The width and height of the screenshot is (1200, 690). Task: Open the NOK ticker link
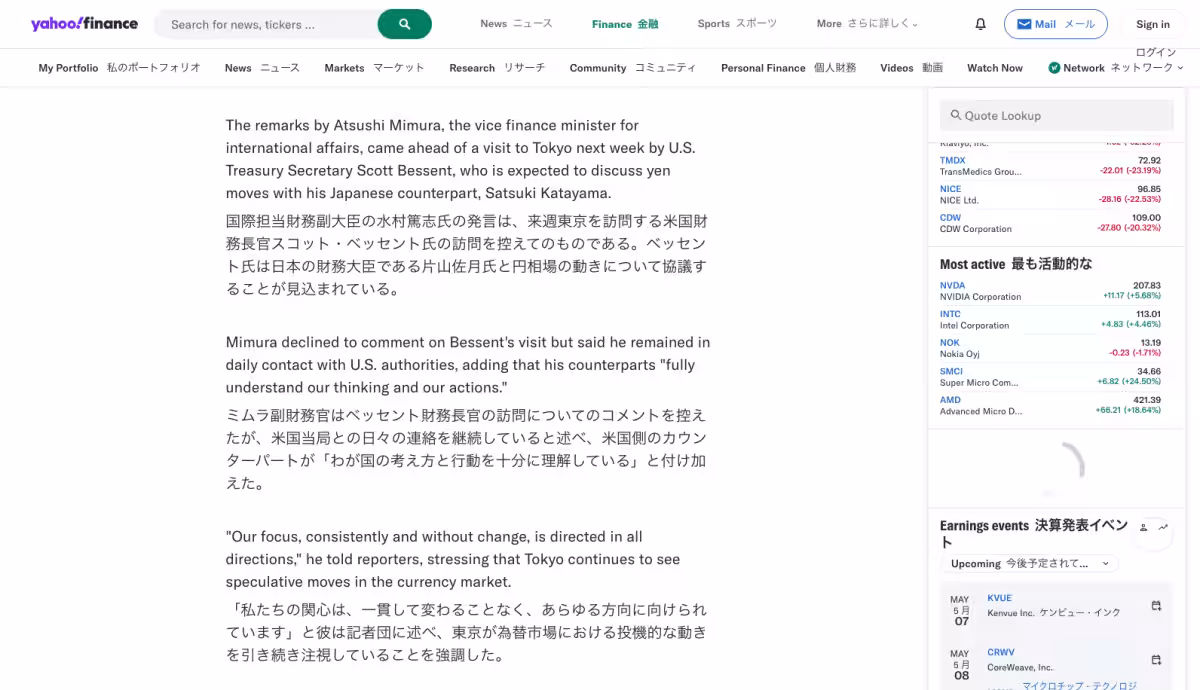click(950, 342)
